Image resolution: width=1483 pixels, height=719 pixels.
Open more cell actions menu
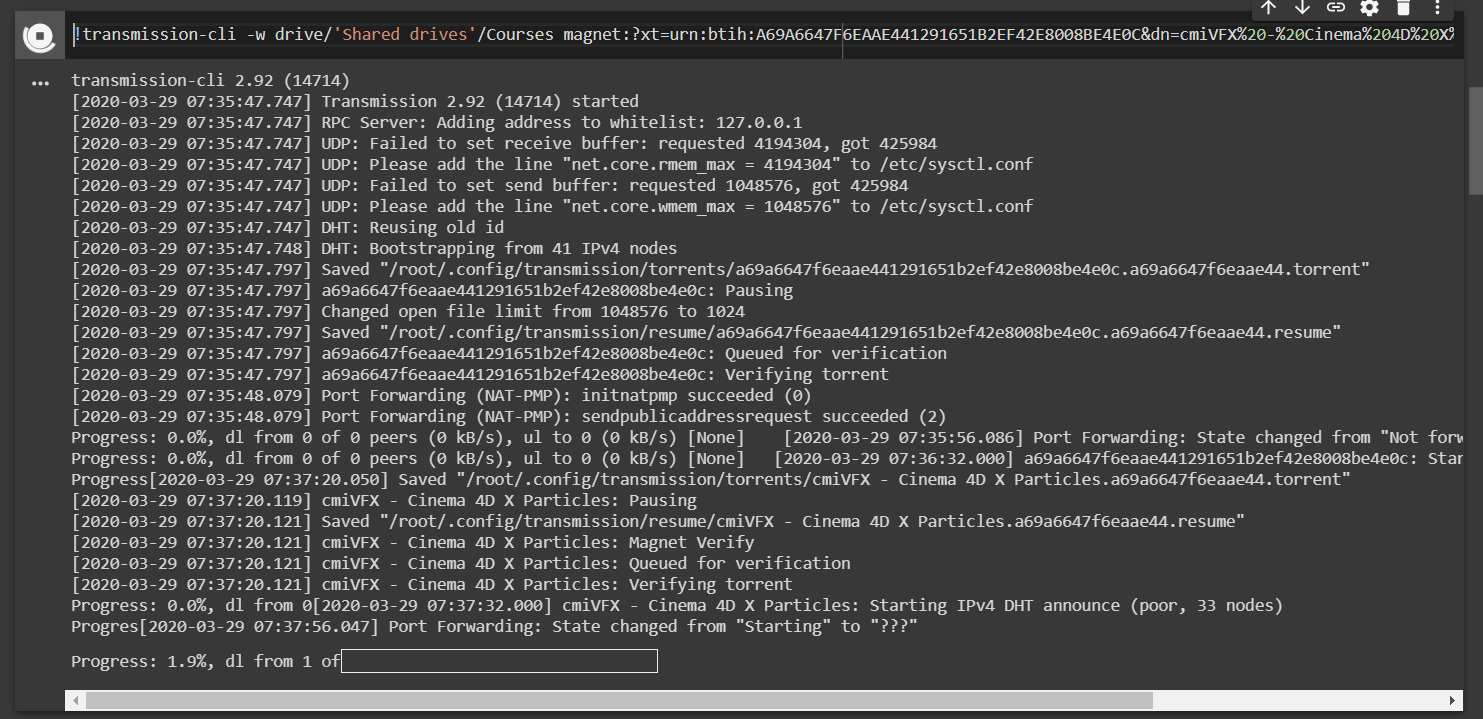pyautogui.click(x=1437, y=8)
